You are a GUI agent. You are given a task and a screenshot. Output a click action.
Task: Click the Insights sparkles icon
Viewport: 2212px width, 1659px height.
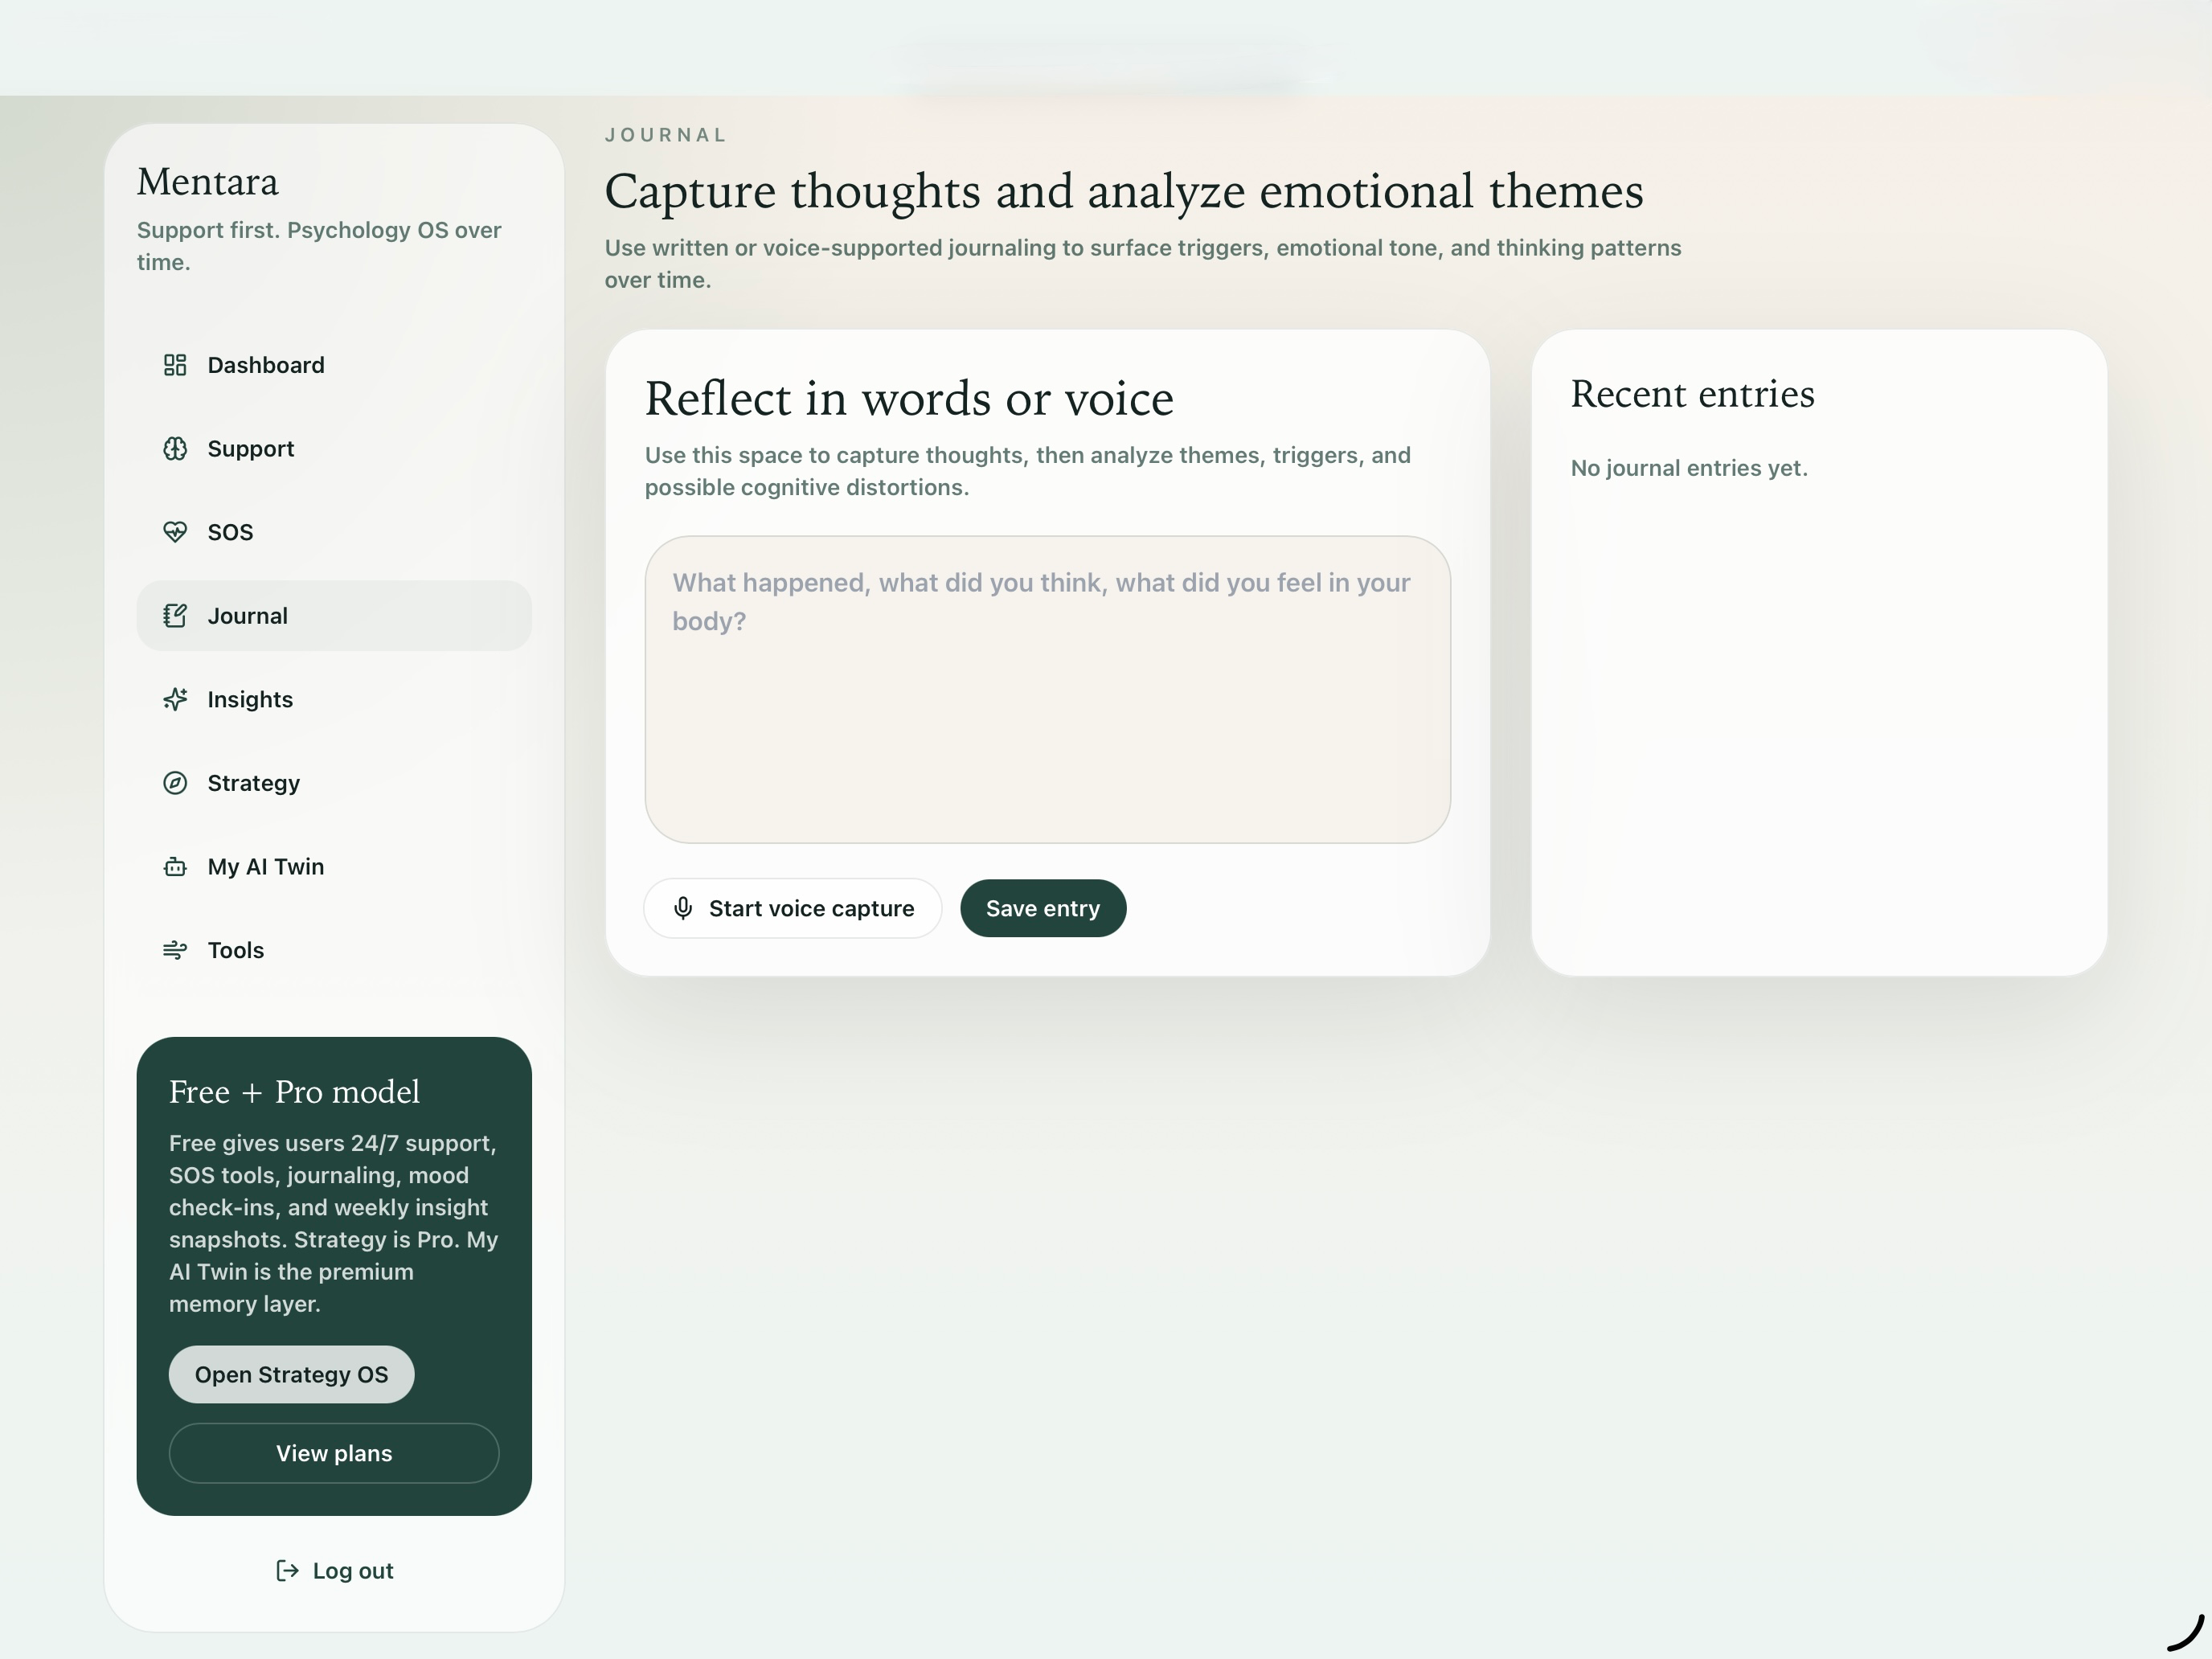coord(175,699)
